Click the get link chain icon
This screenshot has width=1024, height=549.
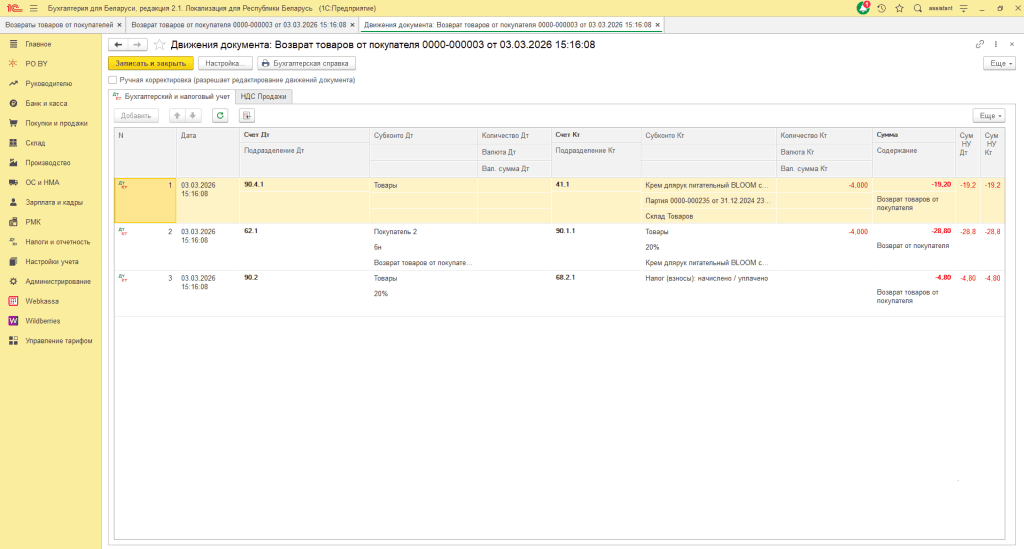click(x=979, y=45)
